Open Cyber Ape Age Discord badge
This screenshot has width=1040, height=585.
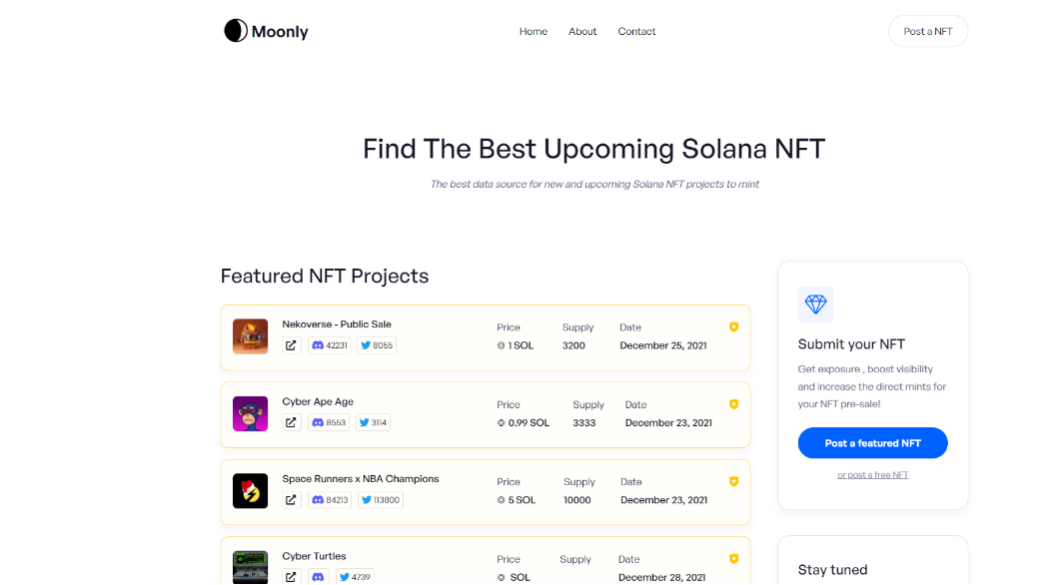329,423
